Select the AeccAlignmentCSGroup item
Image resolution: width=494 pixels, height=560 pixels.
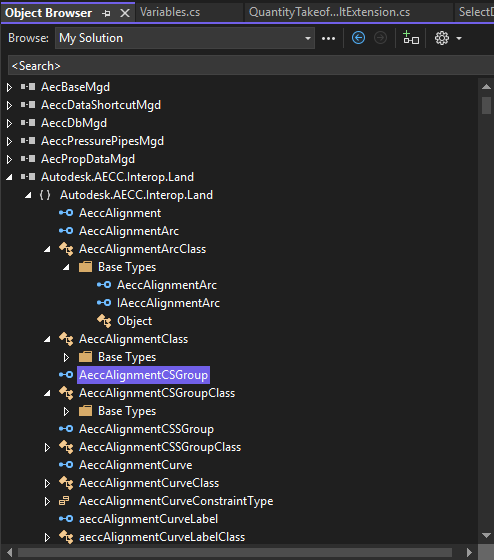(143, 375)
